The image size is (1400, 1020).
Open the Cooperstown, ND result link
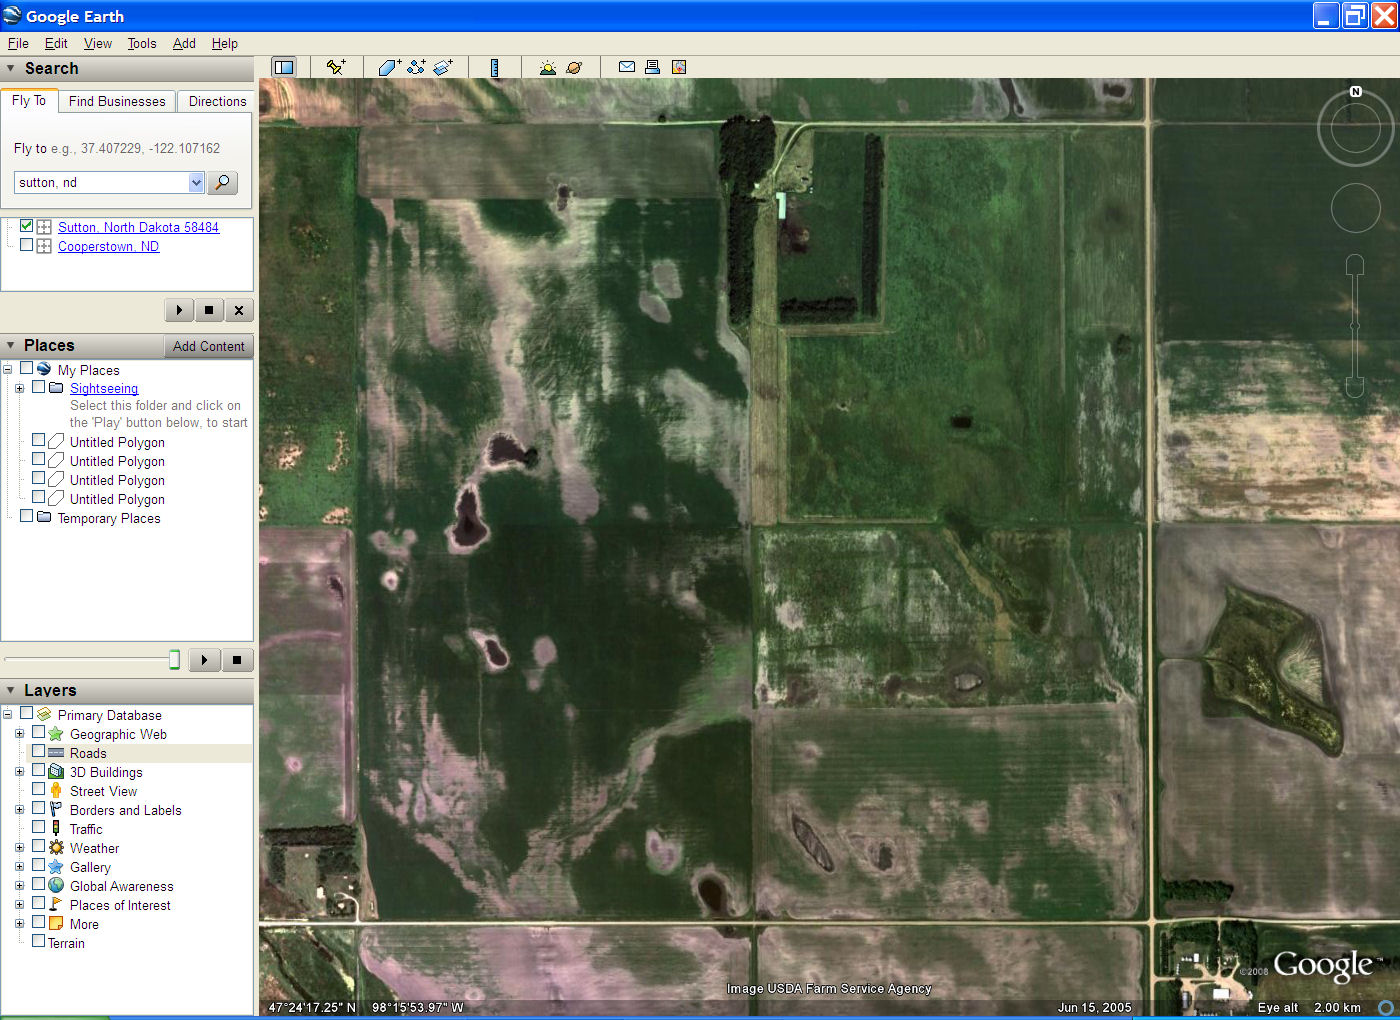click(108, 246)
